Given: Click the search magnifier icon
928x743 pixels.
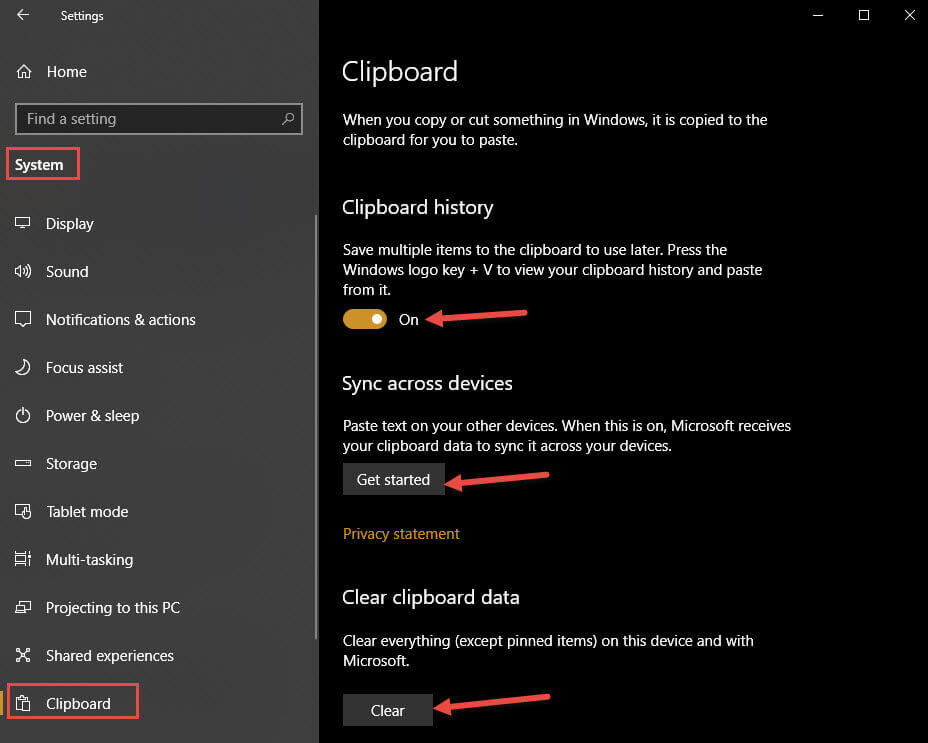Looking at the screenshot, I should click(288, 119).
